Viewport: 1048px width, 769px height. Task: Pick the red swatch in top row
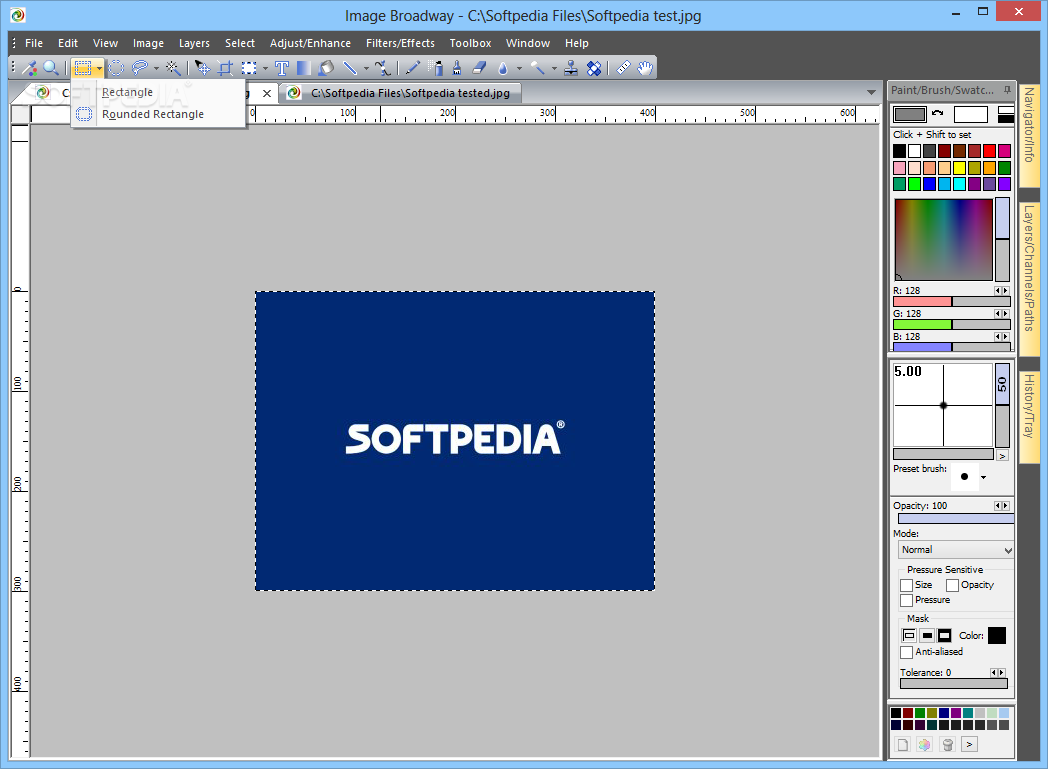pos(989,151)
